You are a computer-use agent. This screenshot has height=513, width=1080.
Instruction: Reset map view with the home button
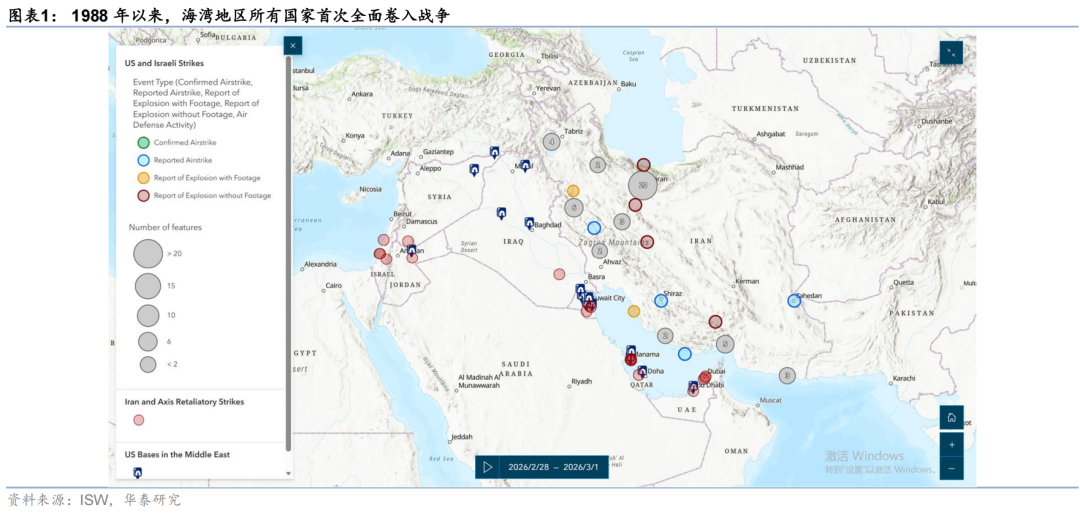[951, 417]
